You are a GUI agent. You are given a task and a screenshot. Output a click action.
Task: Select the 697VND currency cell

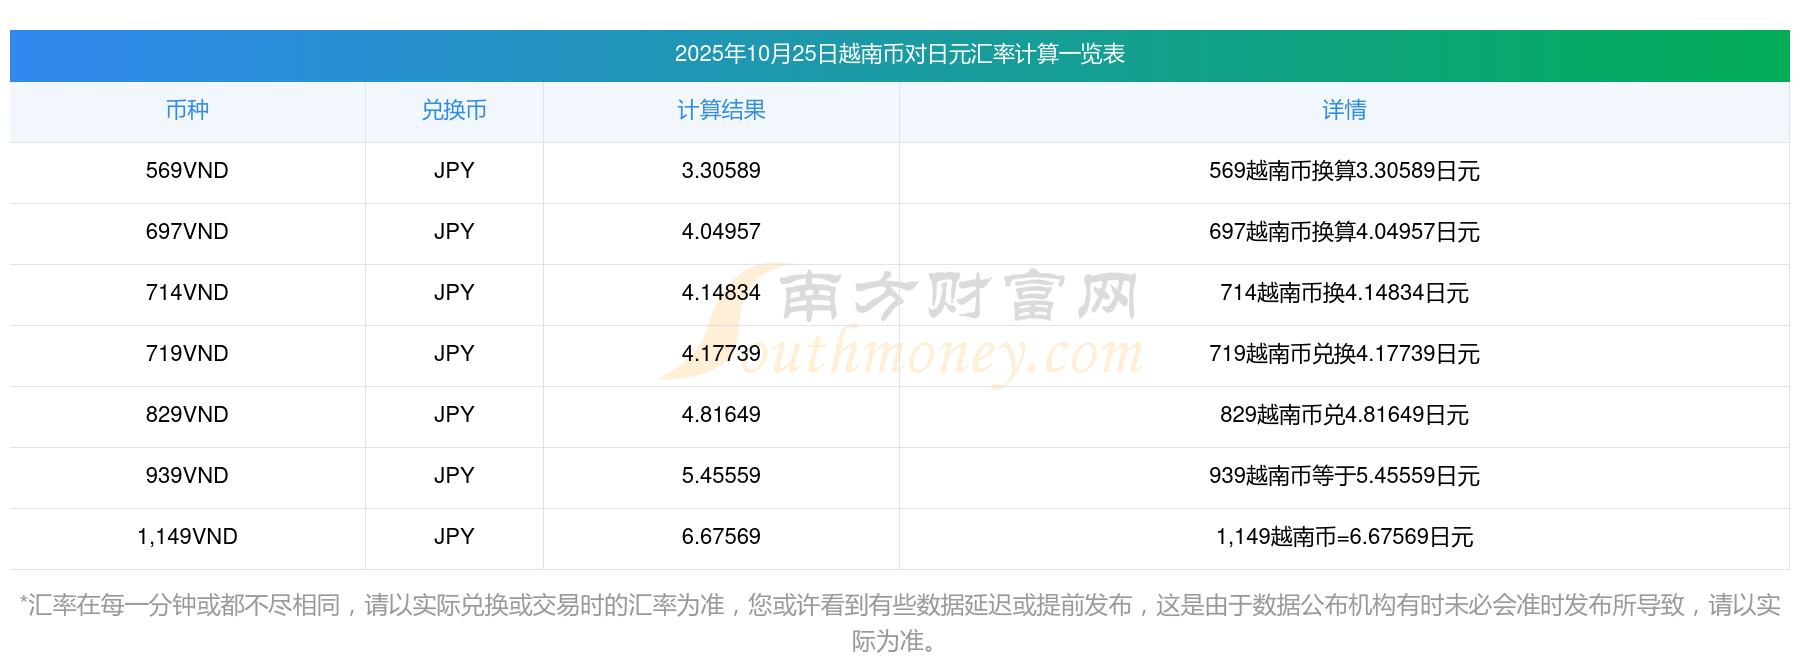click(187, 232)
